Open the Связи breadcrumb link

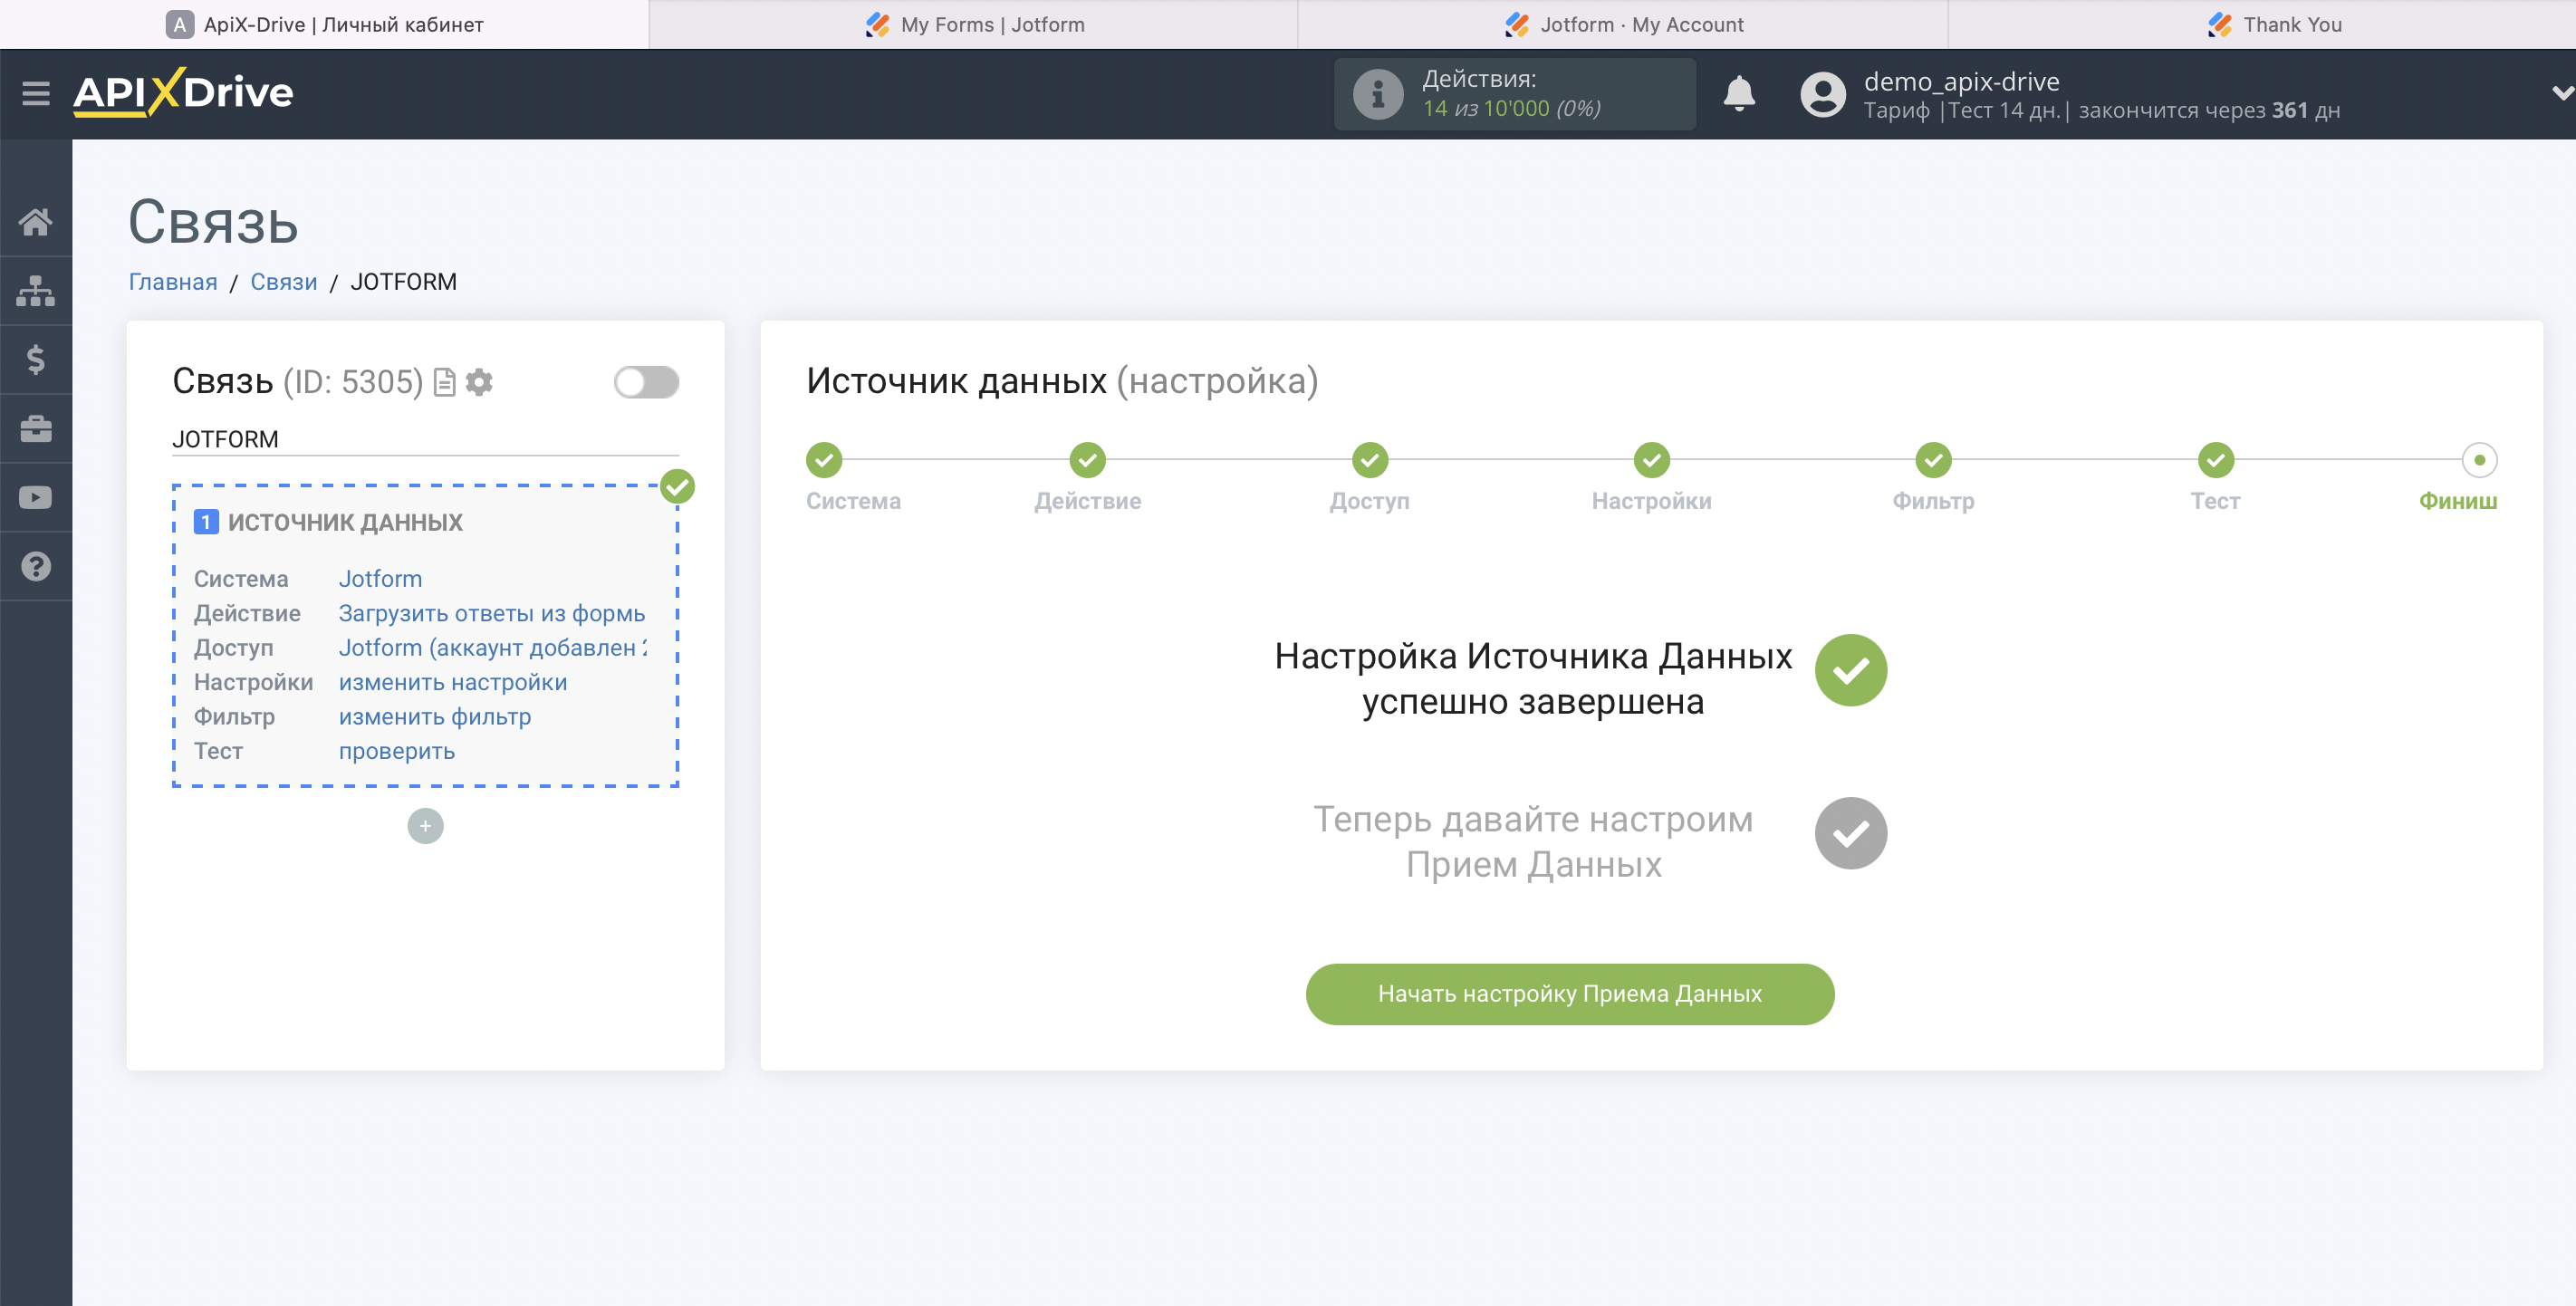(x=283, y=282)
